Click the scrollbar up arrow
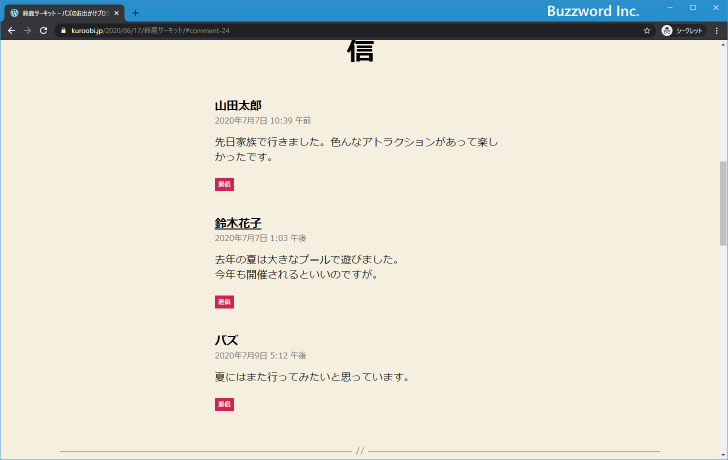728x460 pixels. (x=723, y=45)
